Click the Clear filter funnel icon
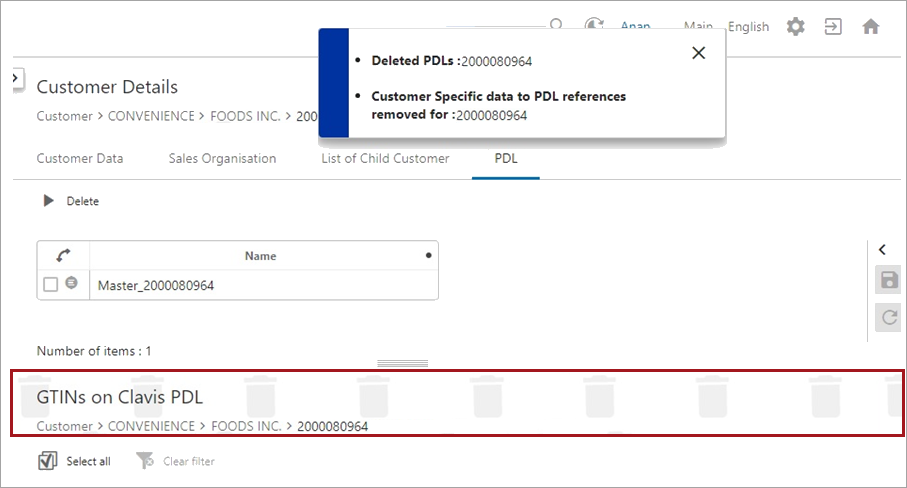This screenshot has height=488, width=907. coord(145,461)
